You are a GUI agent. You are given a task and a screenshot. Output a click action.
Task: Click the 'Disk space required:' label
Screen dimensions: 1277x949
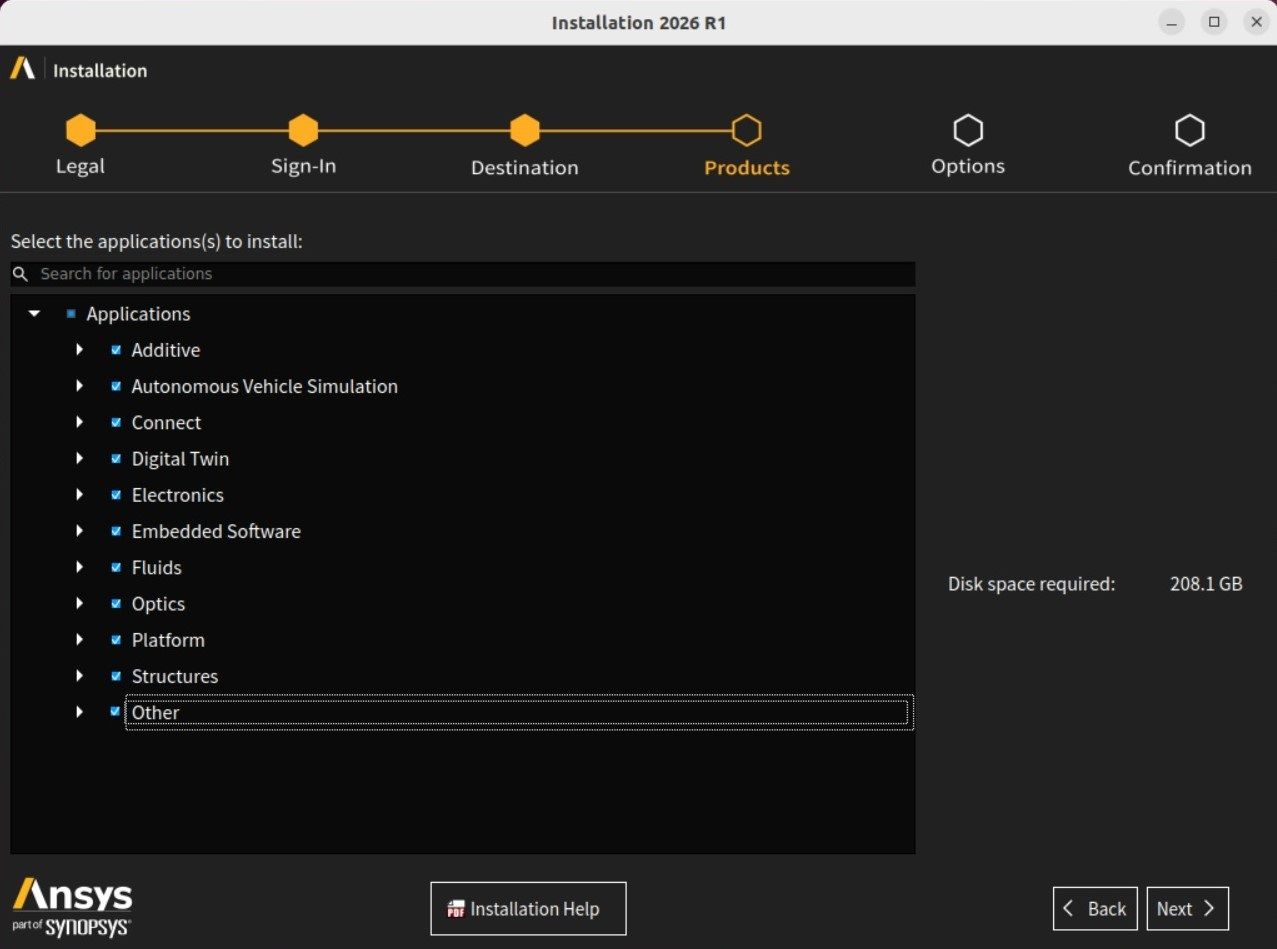tap(1031, 584)
